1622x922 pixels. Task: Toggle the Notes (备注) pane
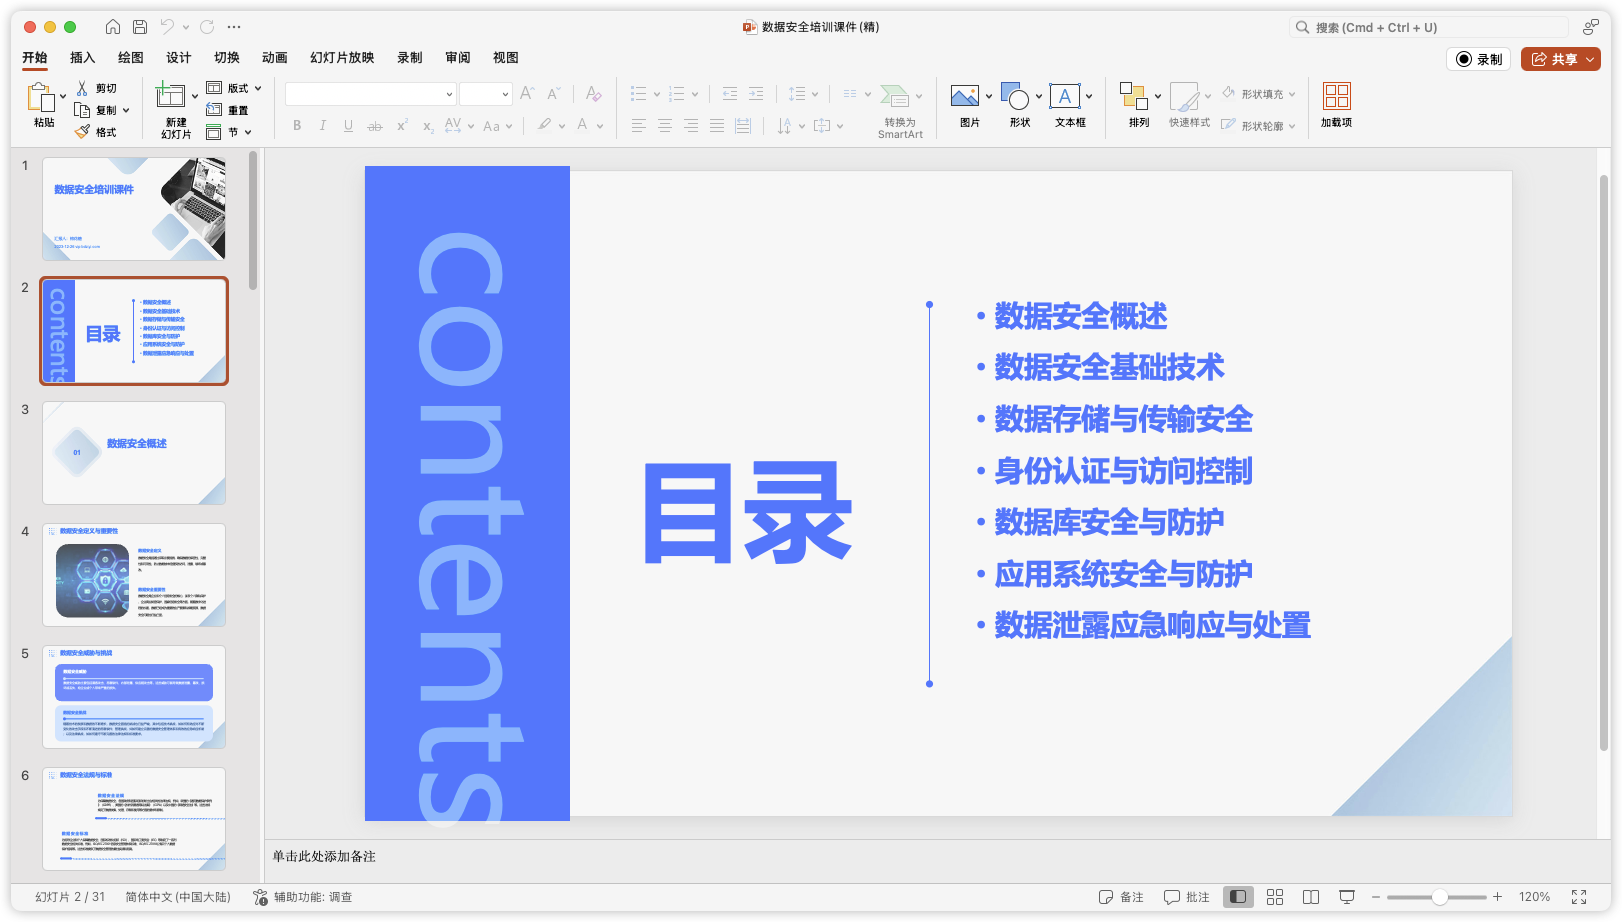coord(1121,897)
